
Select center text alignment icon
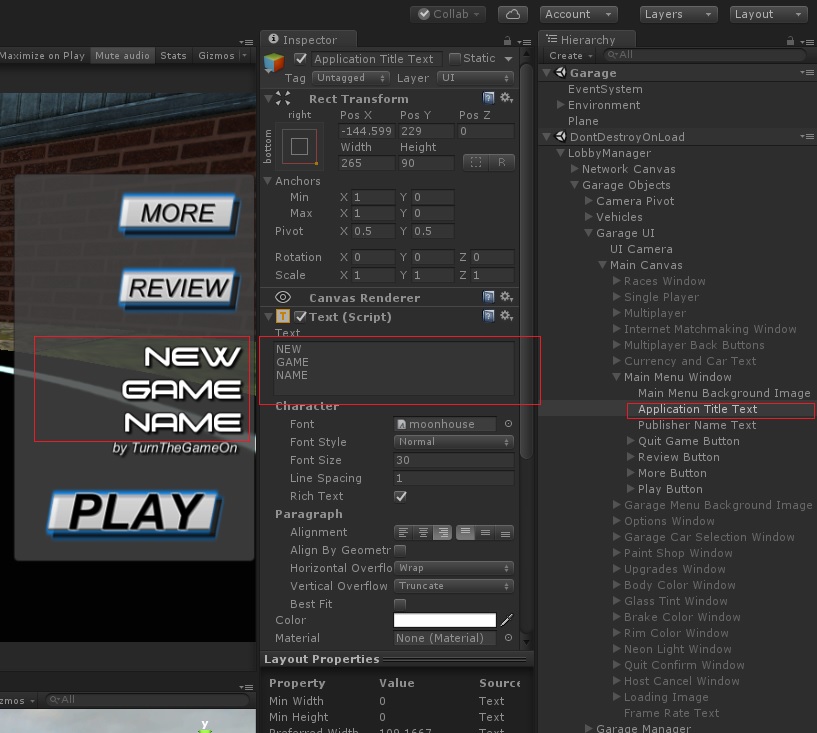point(422,532)
